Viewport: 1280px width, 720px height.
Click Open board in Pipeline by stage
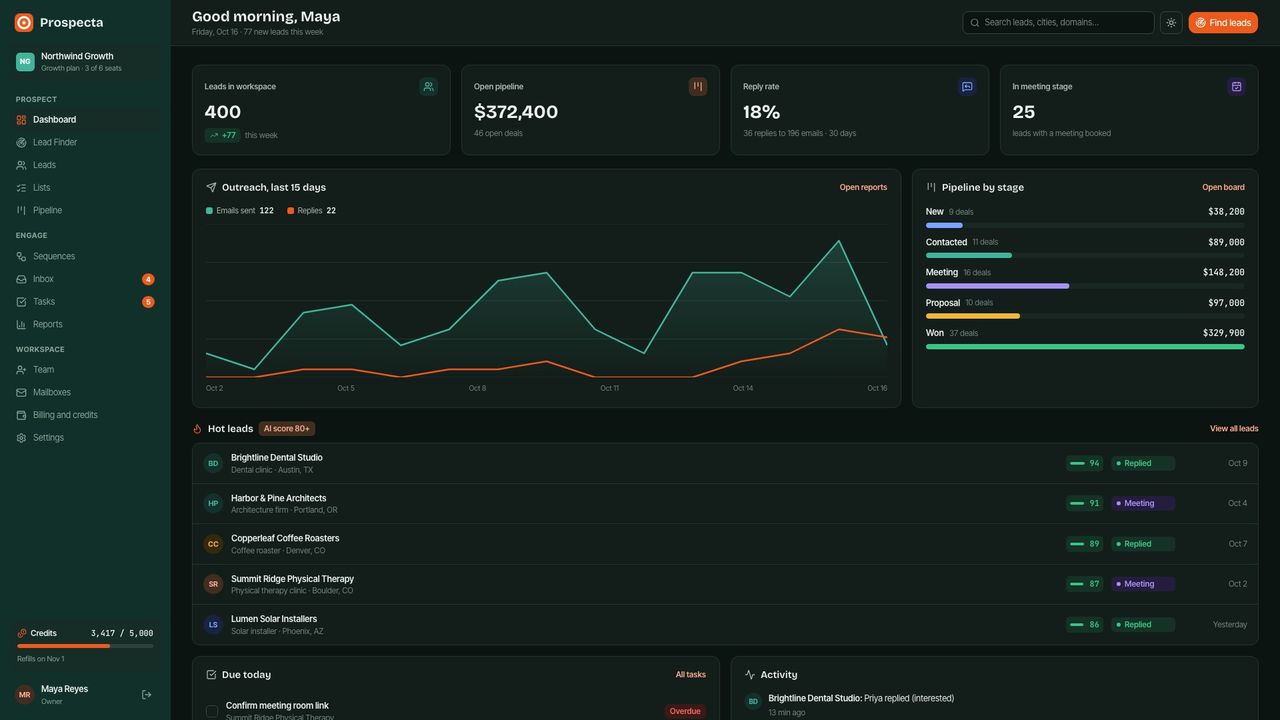(1223, 188)
